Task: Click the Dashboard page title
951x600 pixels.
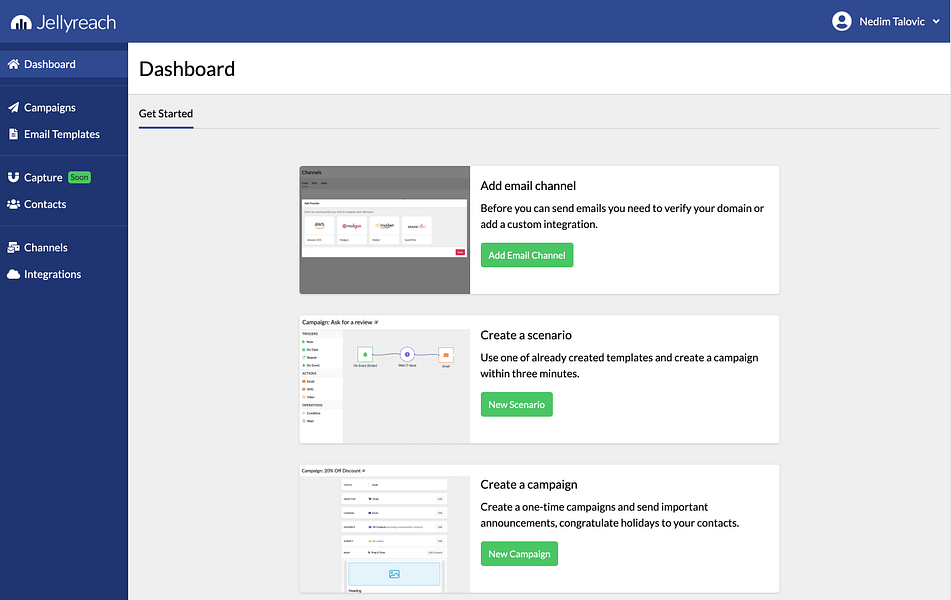Action: [x=187, y=69]
